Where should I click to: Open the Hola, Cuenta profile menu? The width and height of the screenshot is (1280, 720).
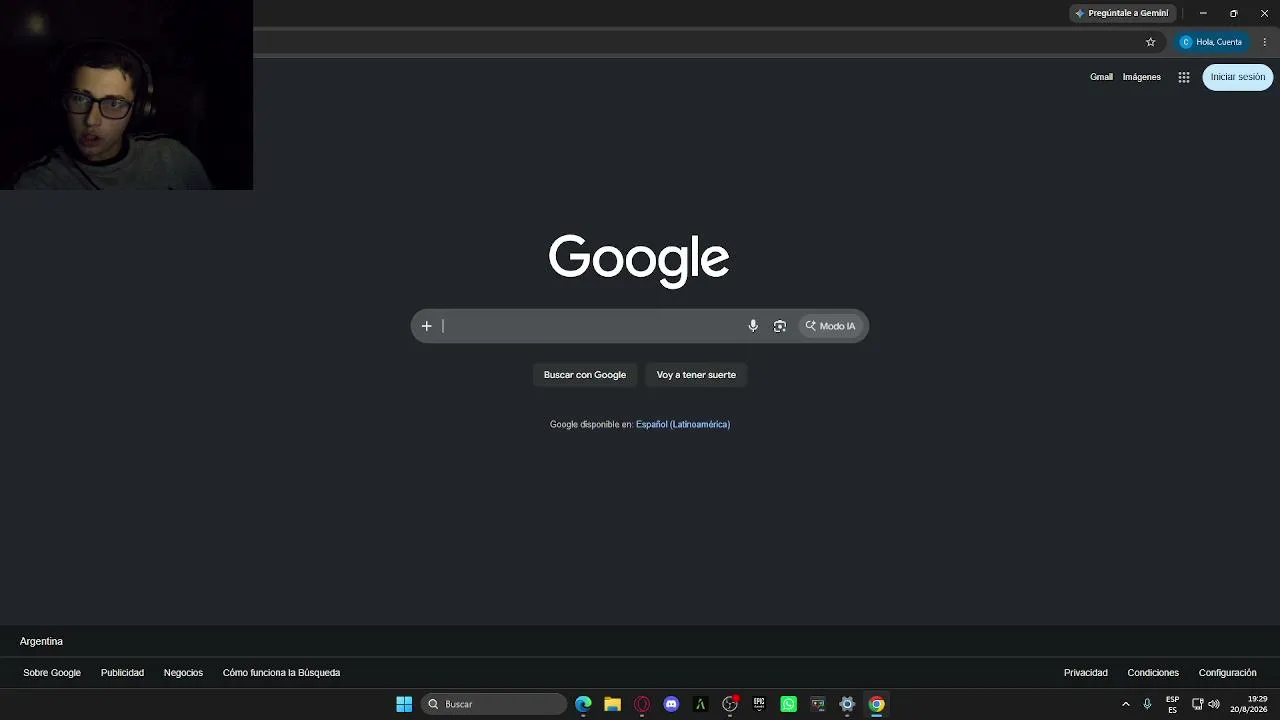[x=1211, y=42]
